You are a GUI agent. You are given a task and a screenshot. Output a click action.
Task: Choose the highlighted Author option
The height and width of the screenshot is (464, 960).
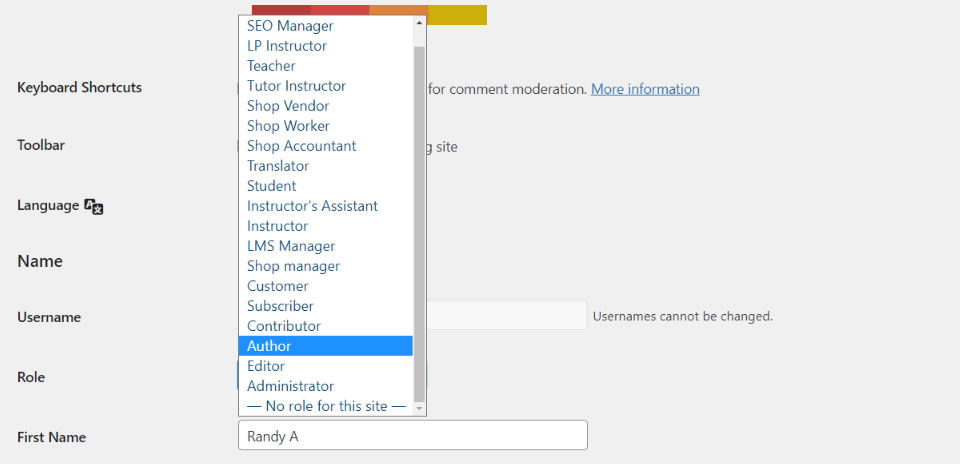[269, 346]
